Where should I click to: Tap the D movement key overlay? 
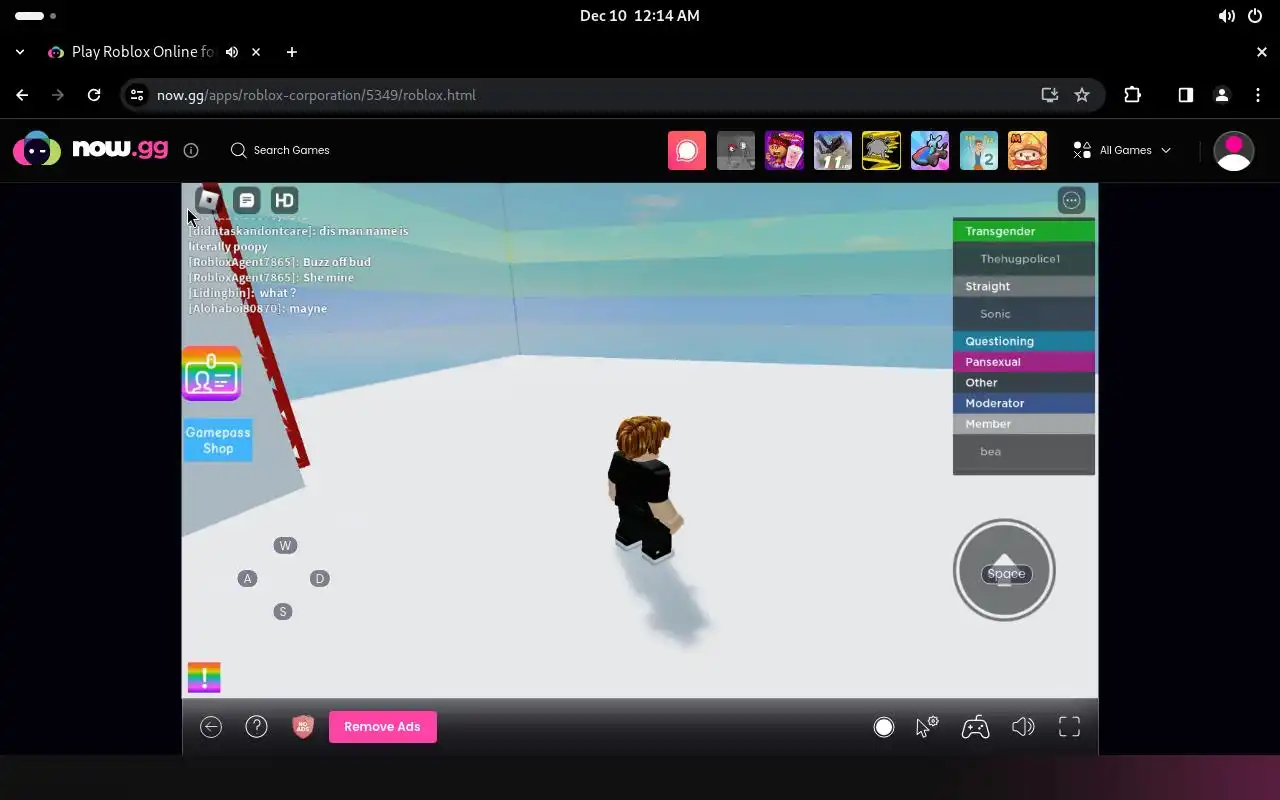tap(320, 578)
